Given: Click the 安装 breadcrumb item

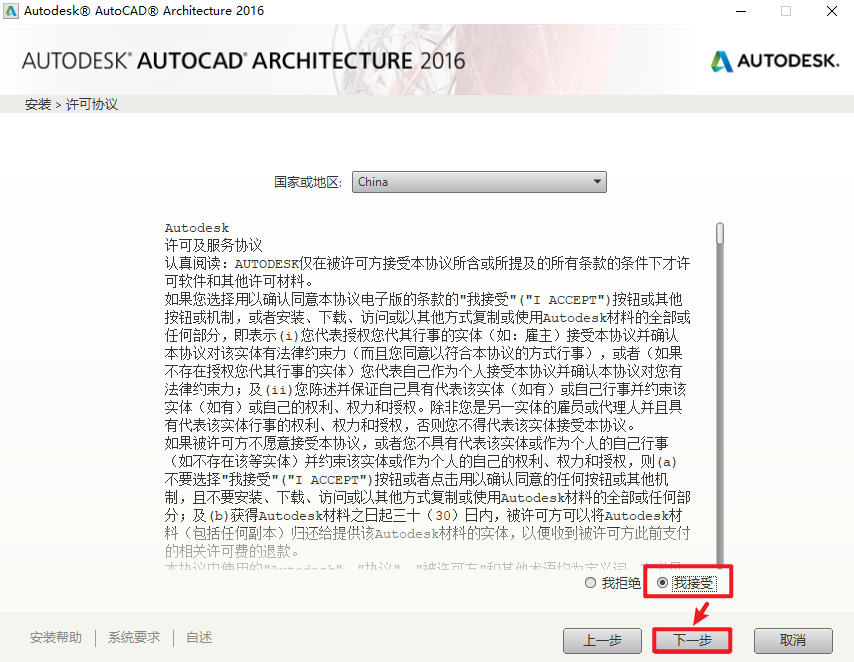Looking at the screenshot, I should coord(38,104).
